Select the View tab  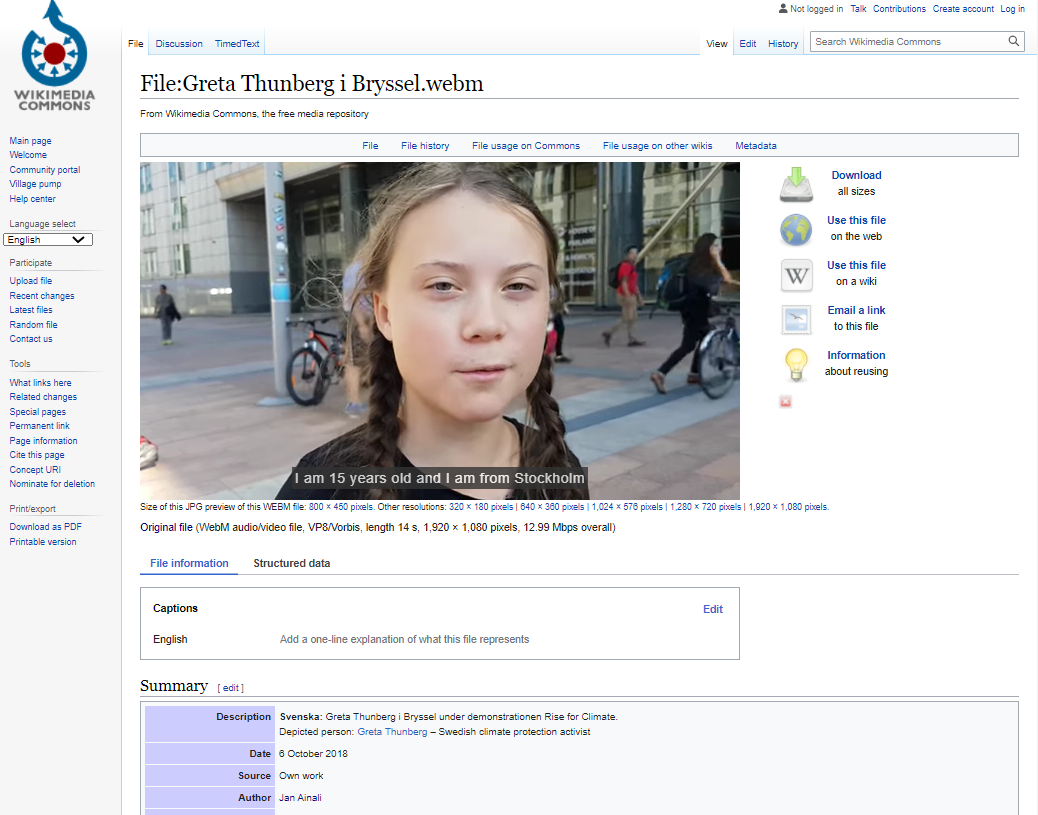point(717,44)
